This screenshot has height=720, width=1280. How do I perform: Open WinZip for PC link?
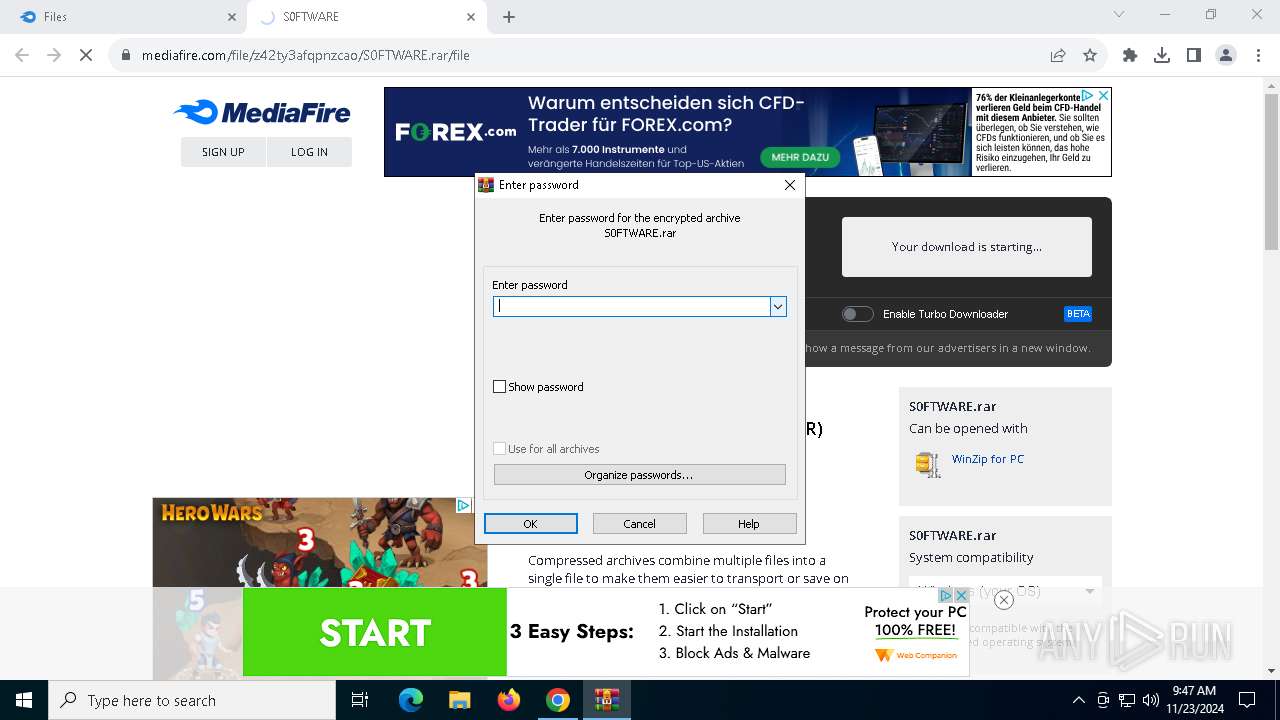coord(988,459)
